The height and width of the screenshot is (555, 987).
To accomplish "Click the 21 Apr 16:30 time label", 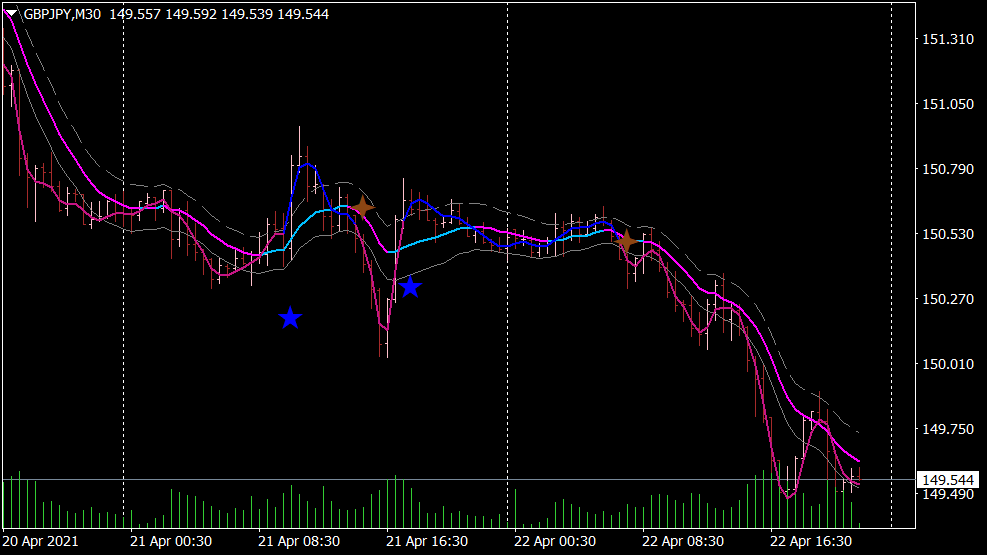I will (x=427, y=541).
